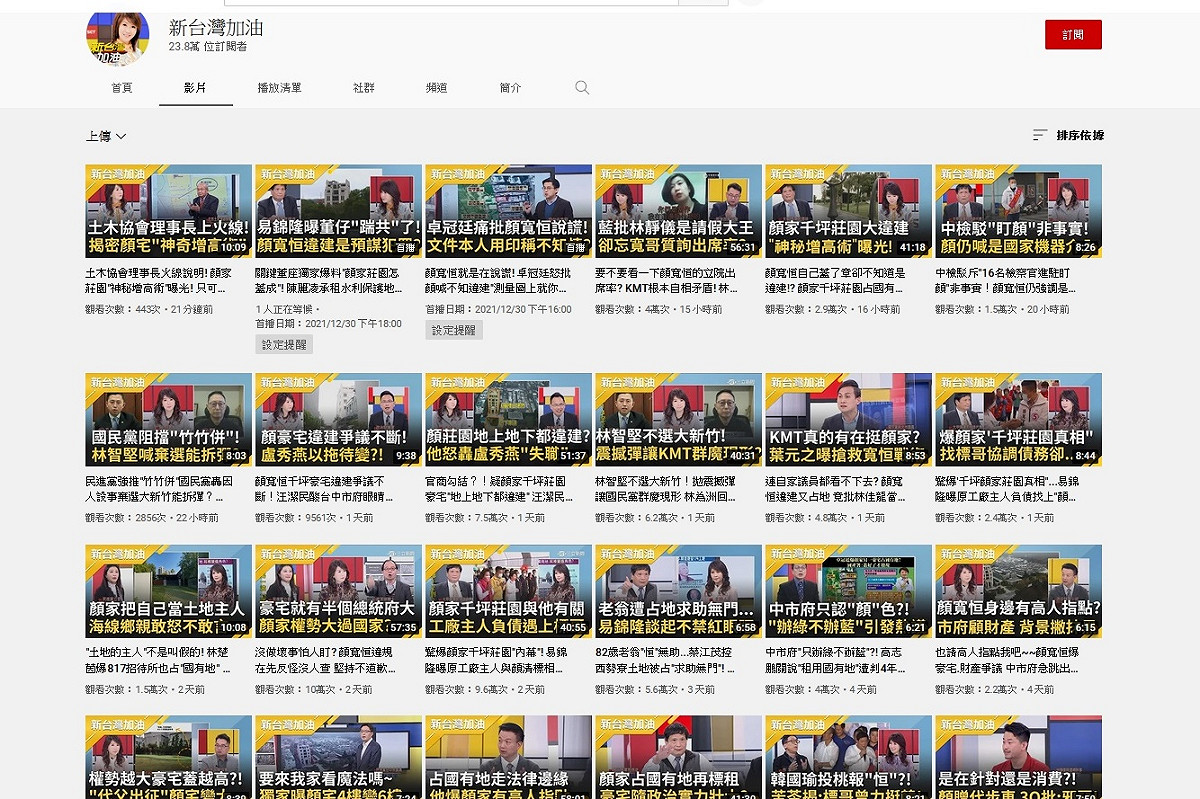This screenshot has height=799, width=1200.
Task: Switch to the 首頁 tab
Action: (x=122, y=88)
